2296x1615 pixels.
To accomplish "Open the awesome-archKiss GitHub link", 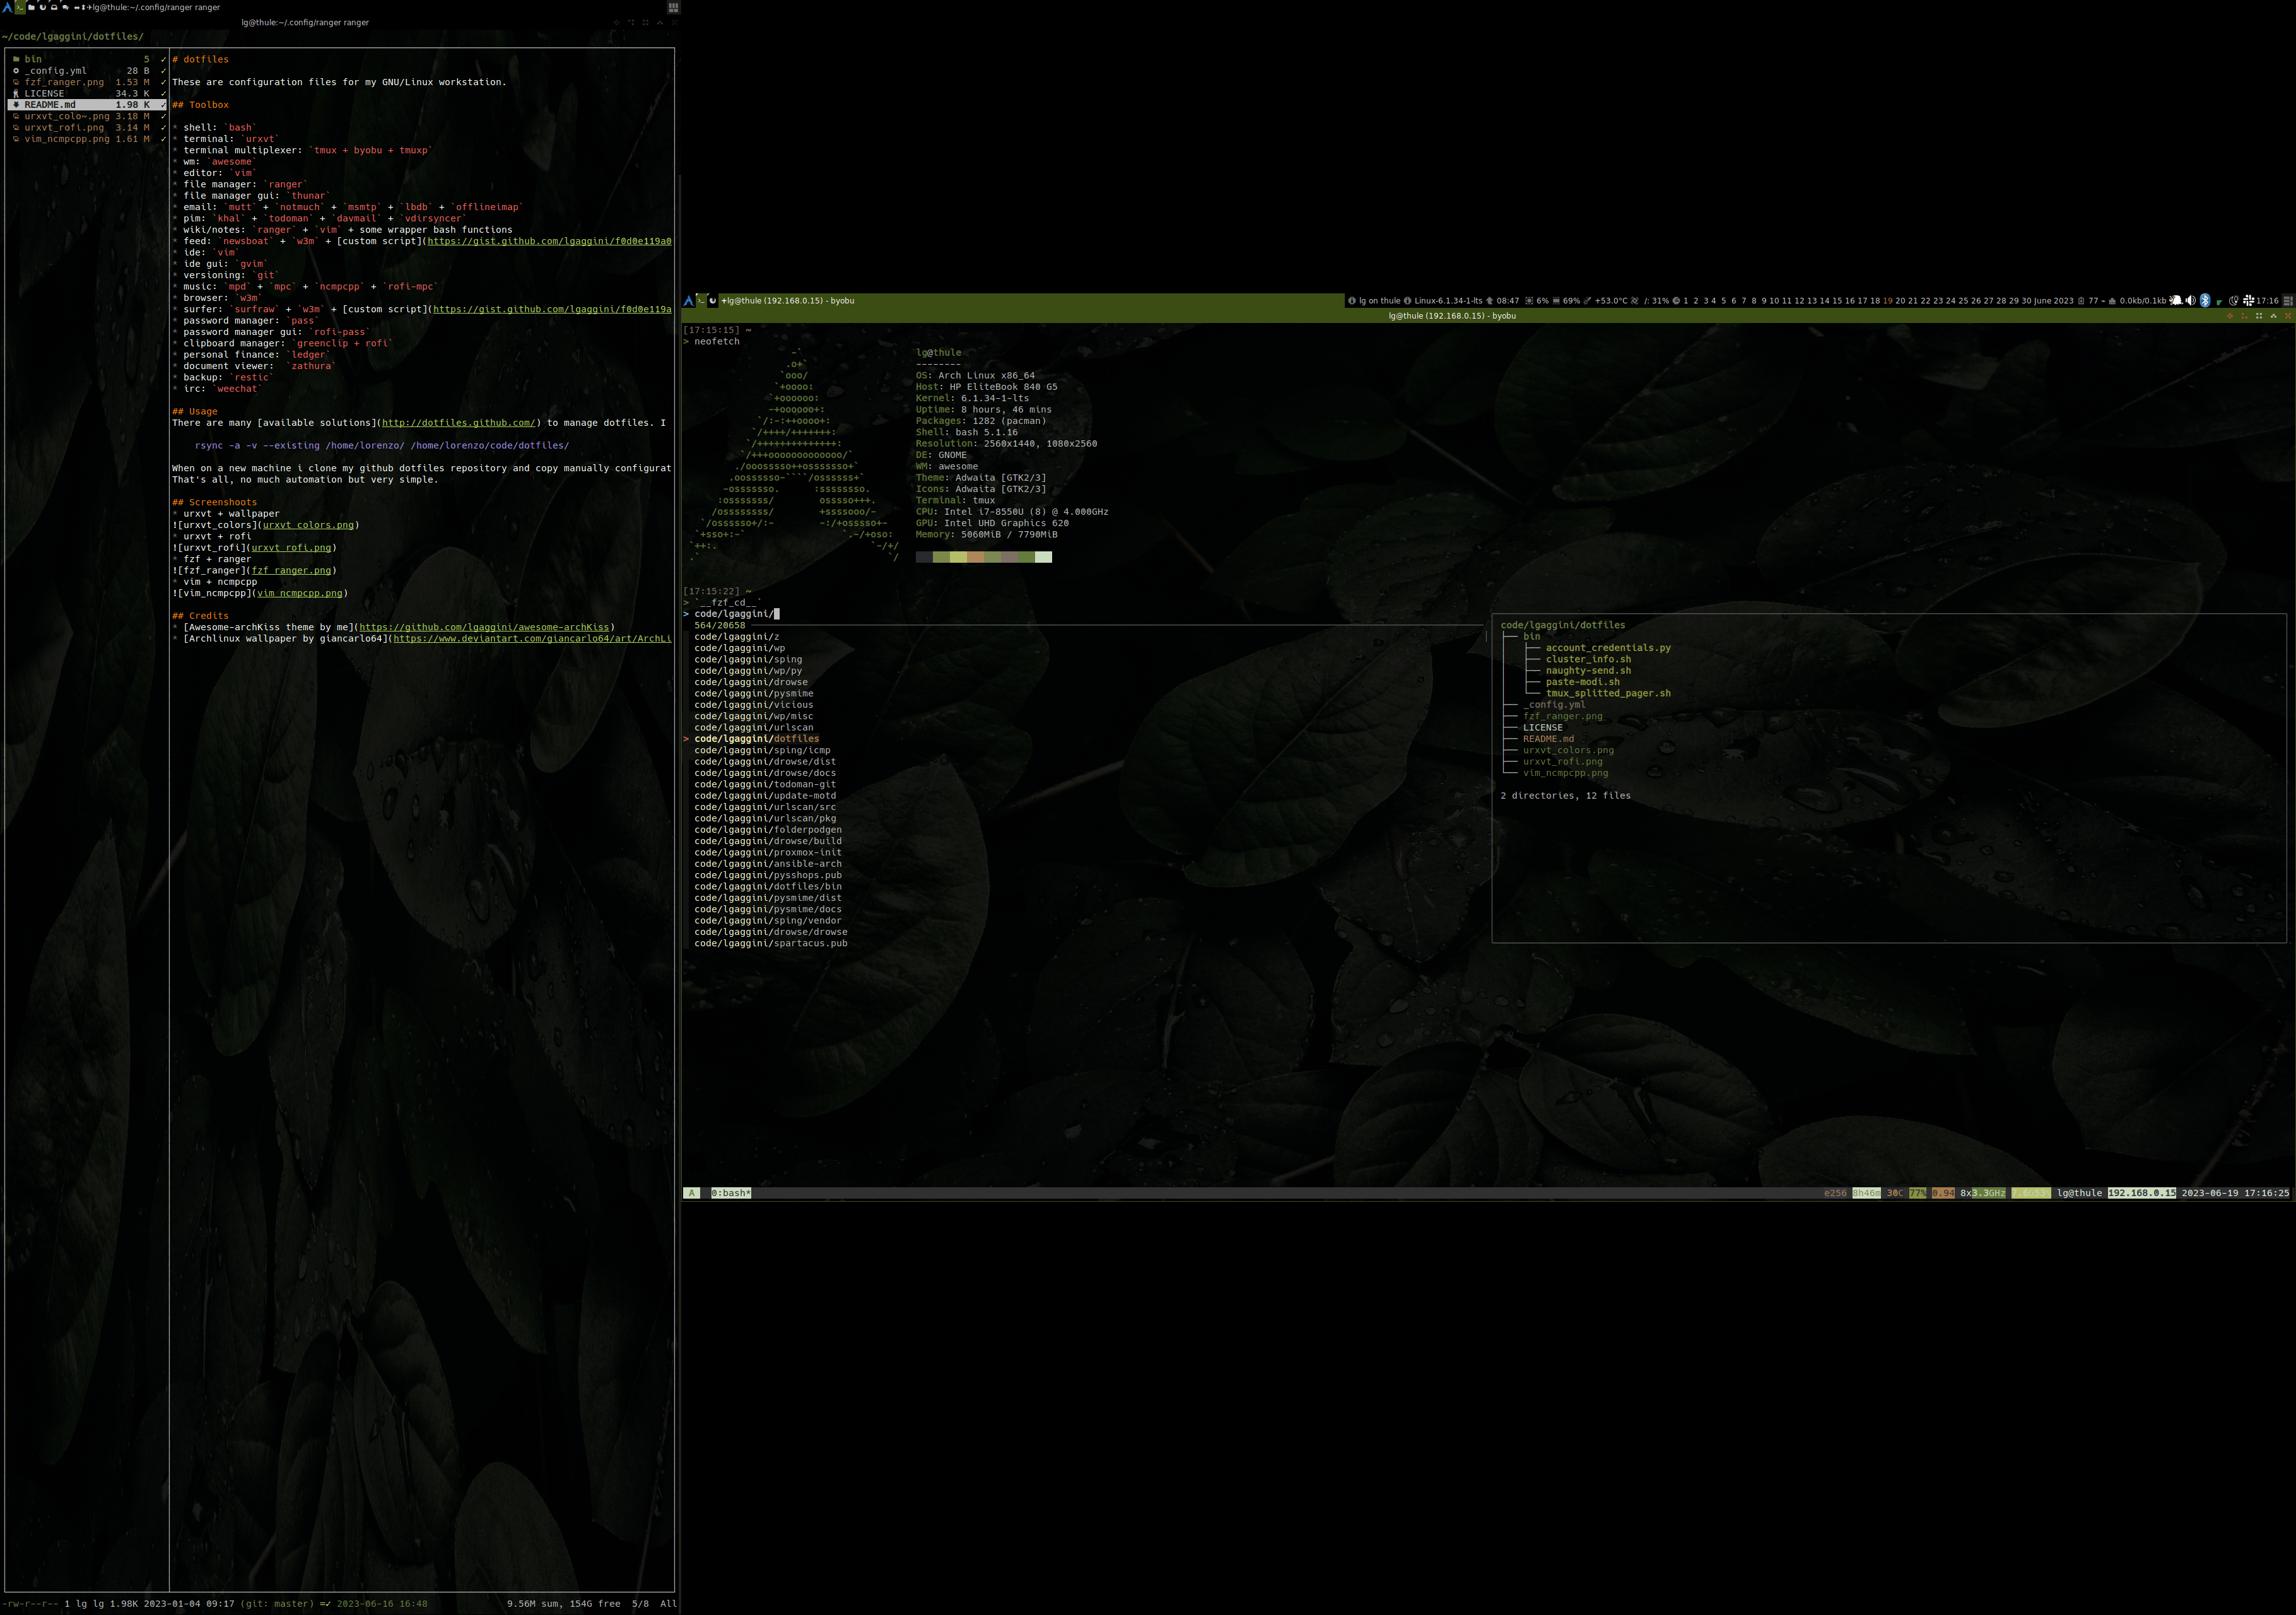I will (x=484, y=628).
